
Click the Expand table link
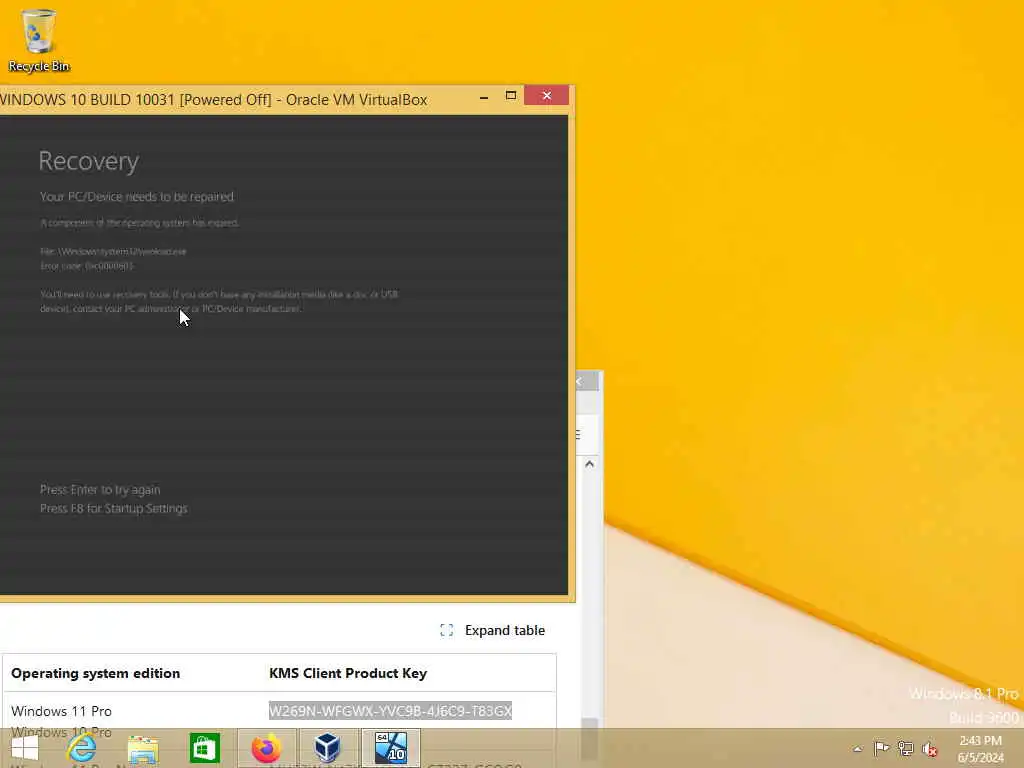point(504,630)
